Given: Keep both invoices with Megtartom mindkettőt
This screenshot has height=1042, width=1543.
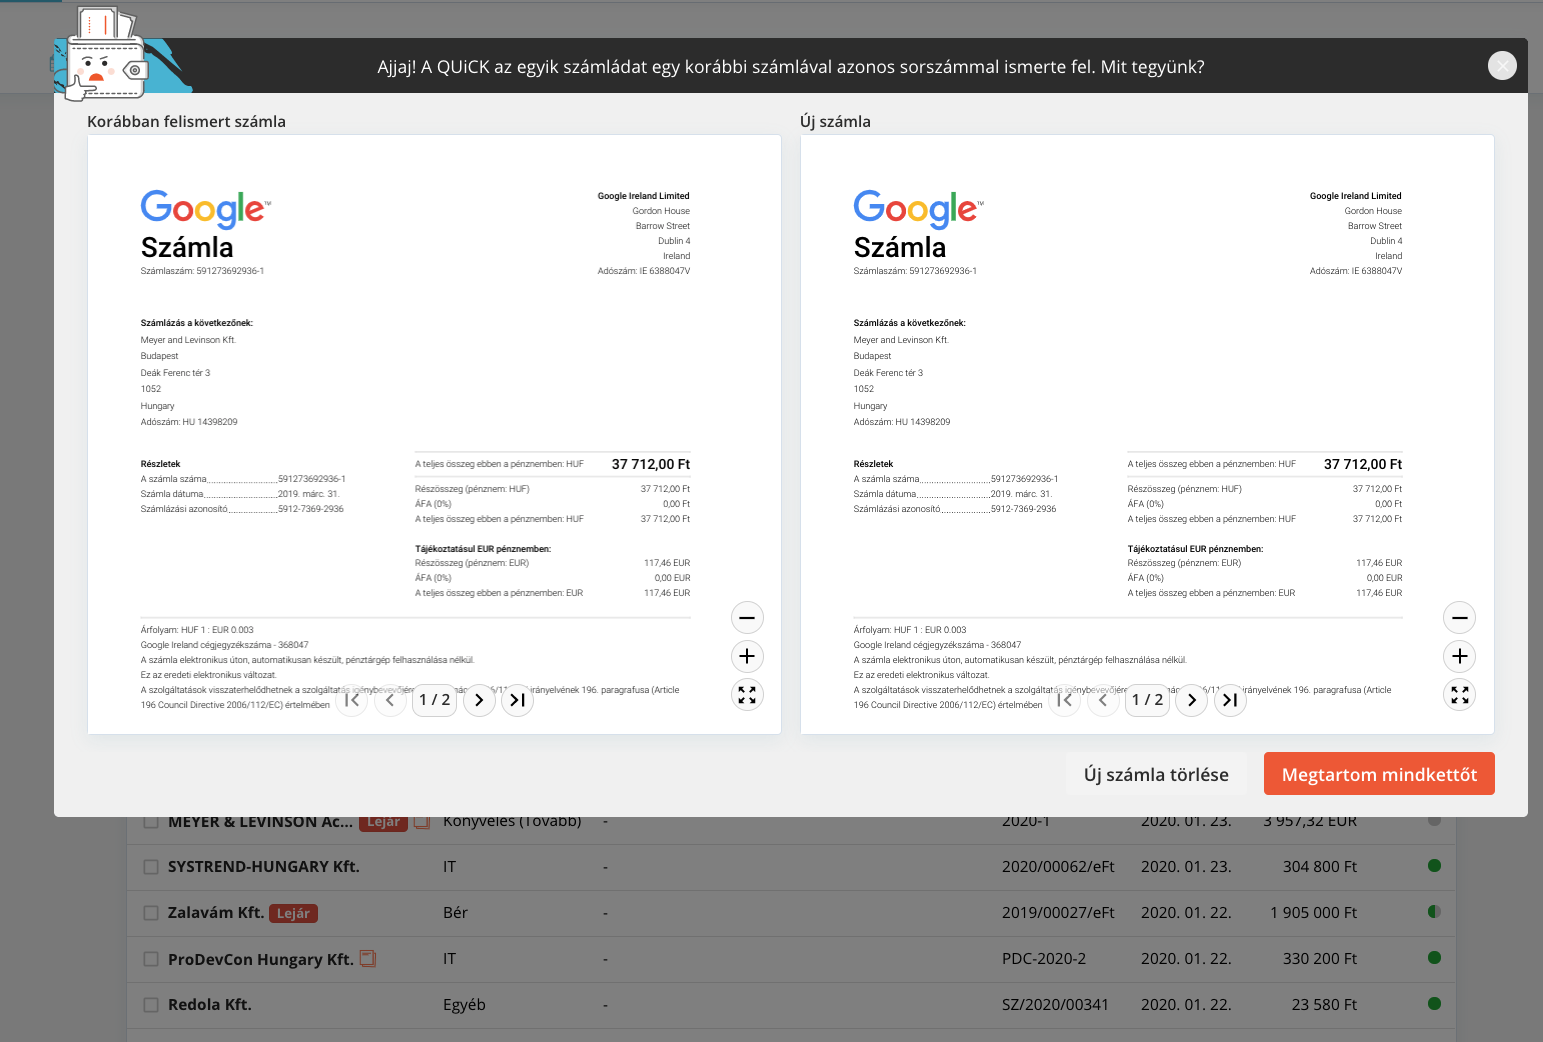Looking at the screenshot, I should pos(1379,774).
